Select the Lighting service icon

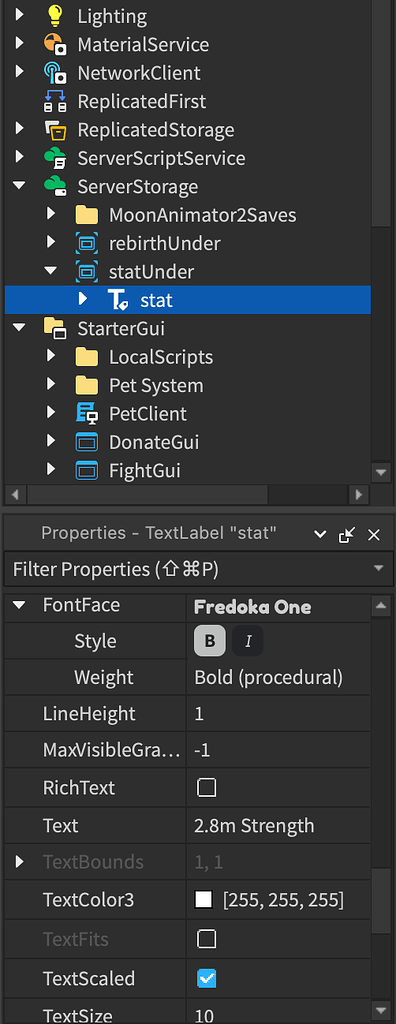click(x=55, y=16)
